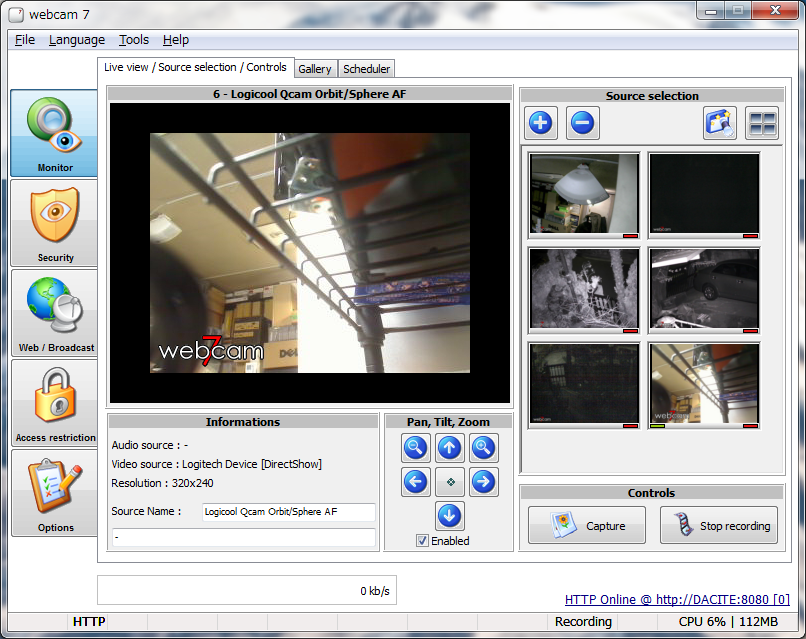The width and height of the screenshot is (806, 639).
Task: Switch to the Scheduler tab
Action: [367, 69]
